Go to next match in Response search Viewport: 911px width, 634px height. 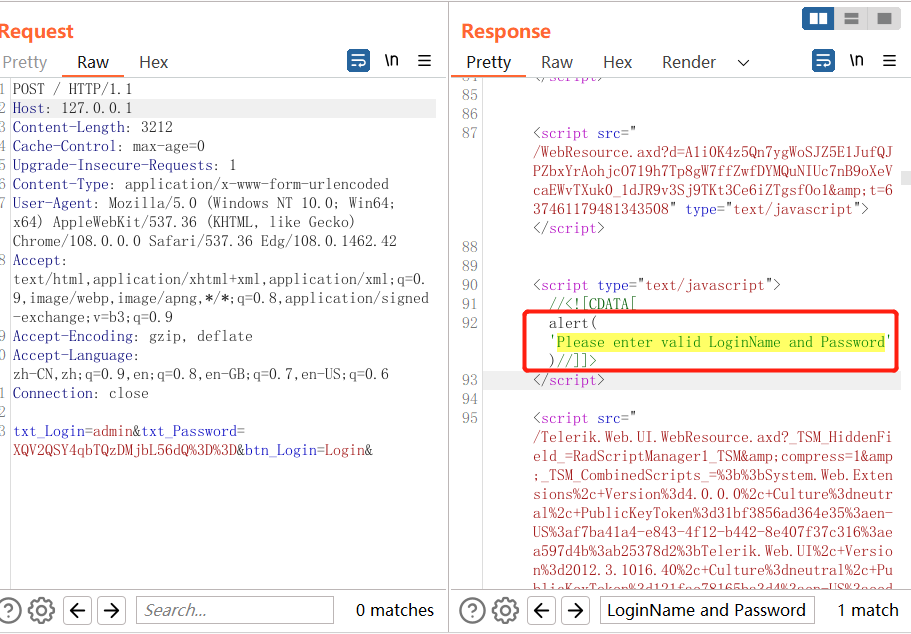tap(576, 610)
